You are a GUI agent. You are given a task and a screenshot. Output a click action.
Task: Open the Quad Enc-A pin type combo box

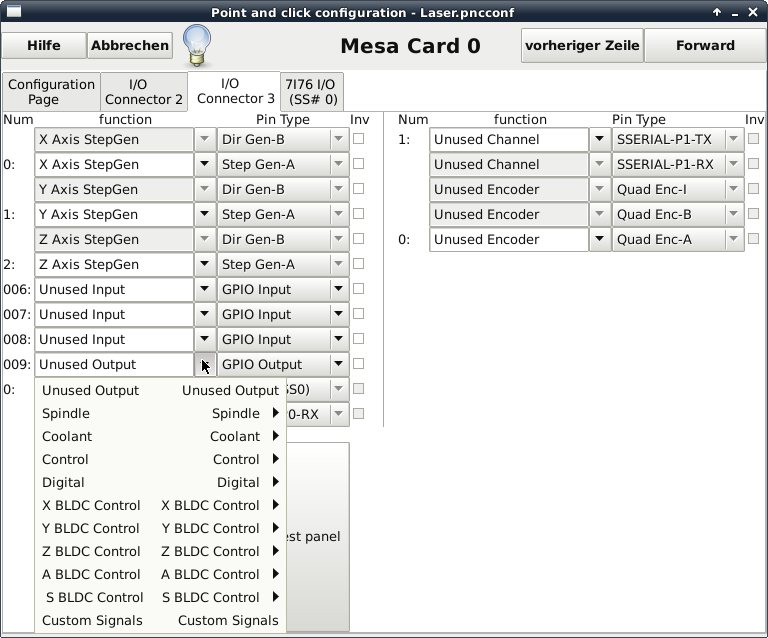pos(678,239)
